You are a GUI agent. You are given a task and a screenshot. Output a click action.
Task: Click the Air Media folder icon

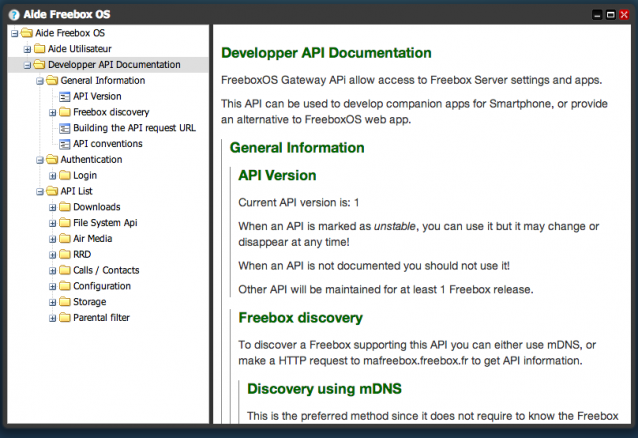point(65,238)
